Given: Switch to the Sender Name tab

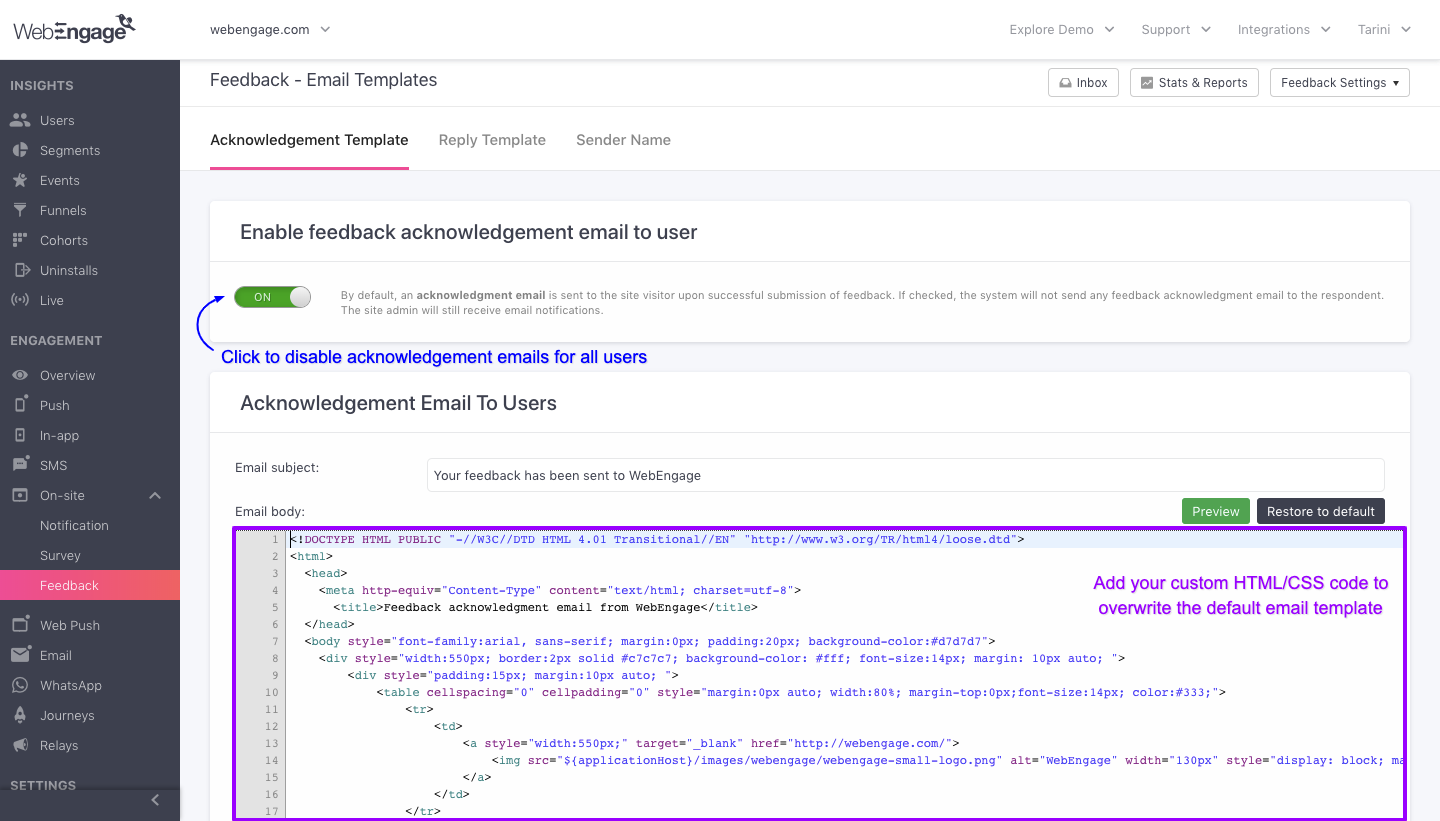Looking at the screenshot, I should [623, 140].
